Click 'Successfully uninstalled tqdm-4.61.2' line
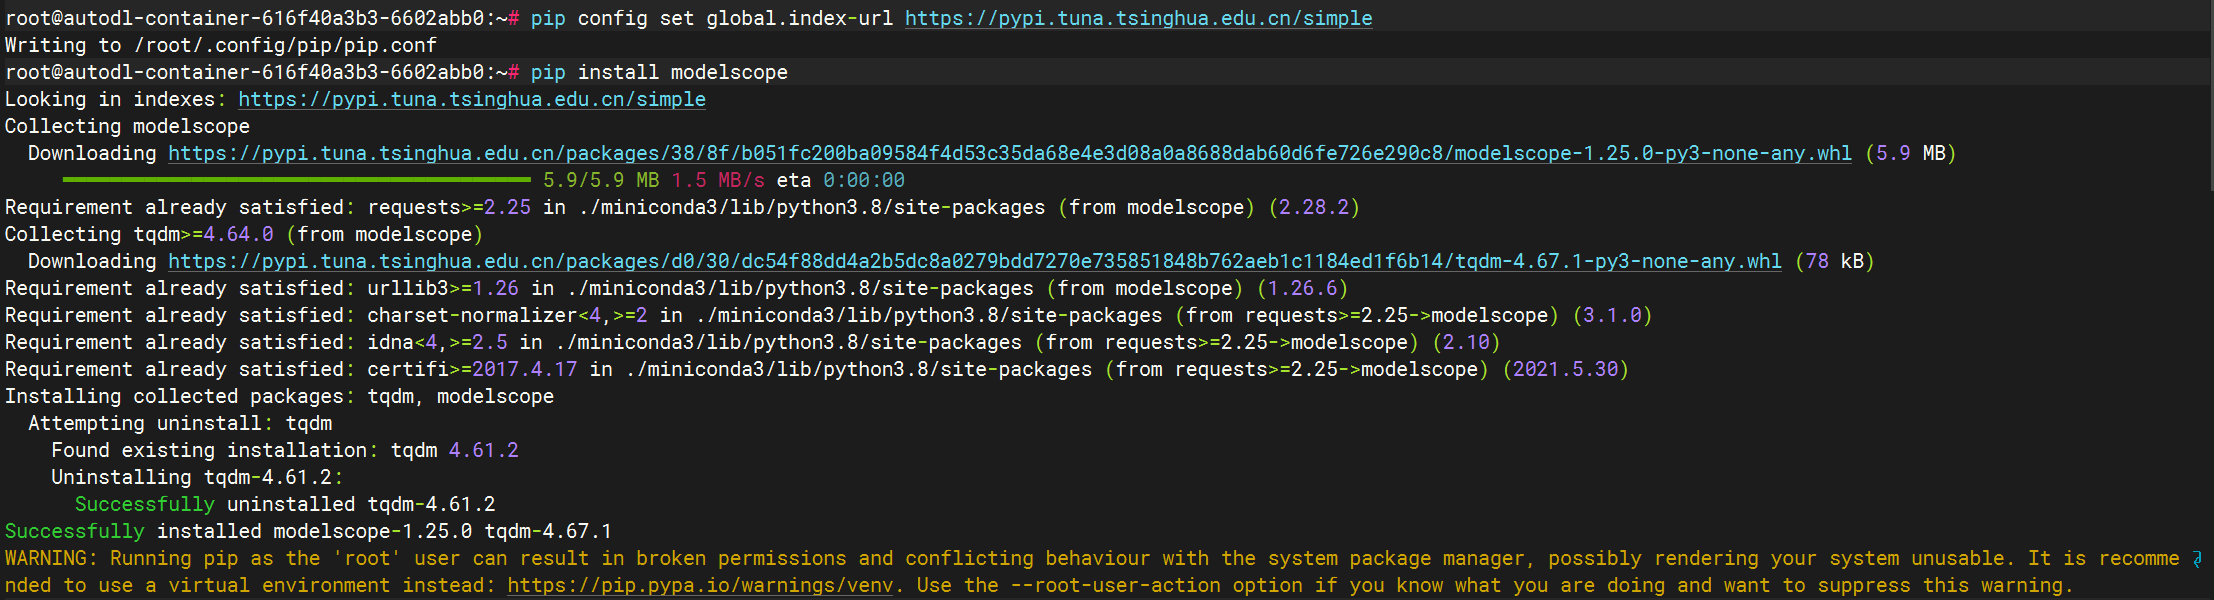 (285, 504)
